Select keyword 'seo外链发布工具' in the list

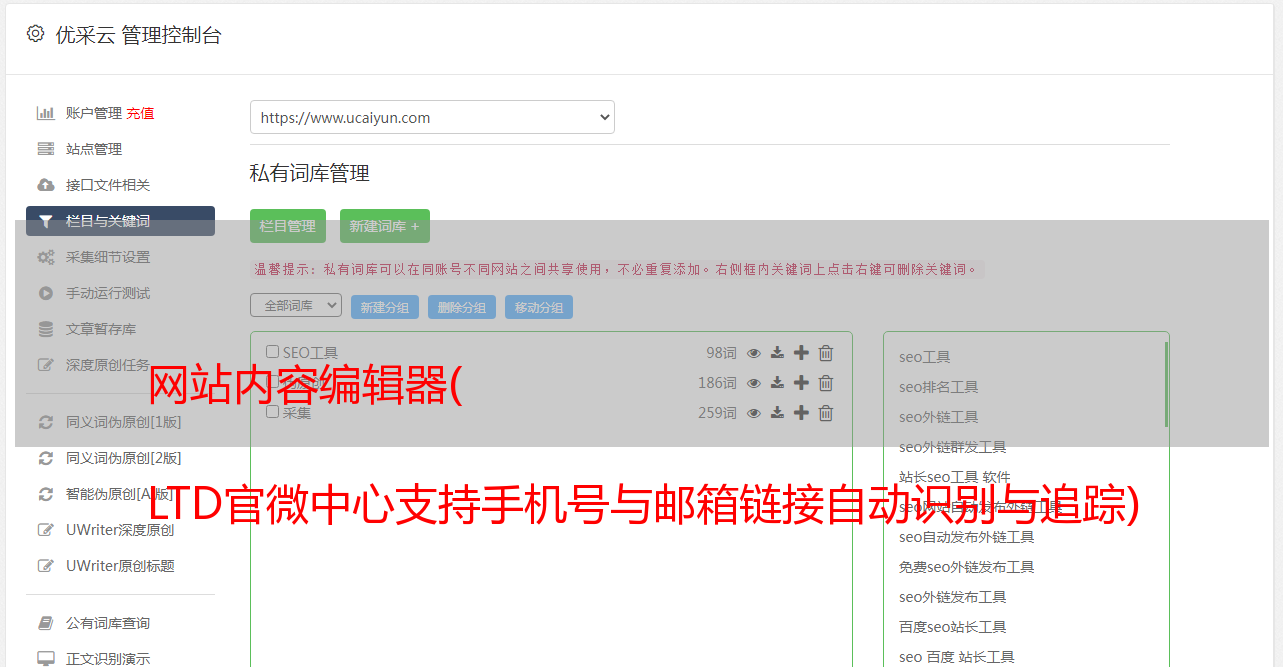953,597
